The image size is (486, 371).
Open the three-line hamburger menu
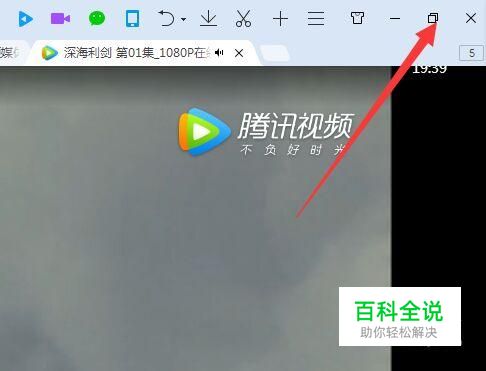point(316,19)
